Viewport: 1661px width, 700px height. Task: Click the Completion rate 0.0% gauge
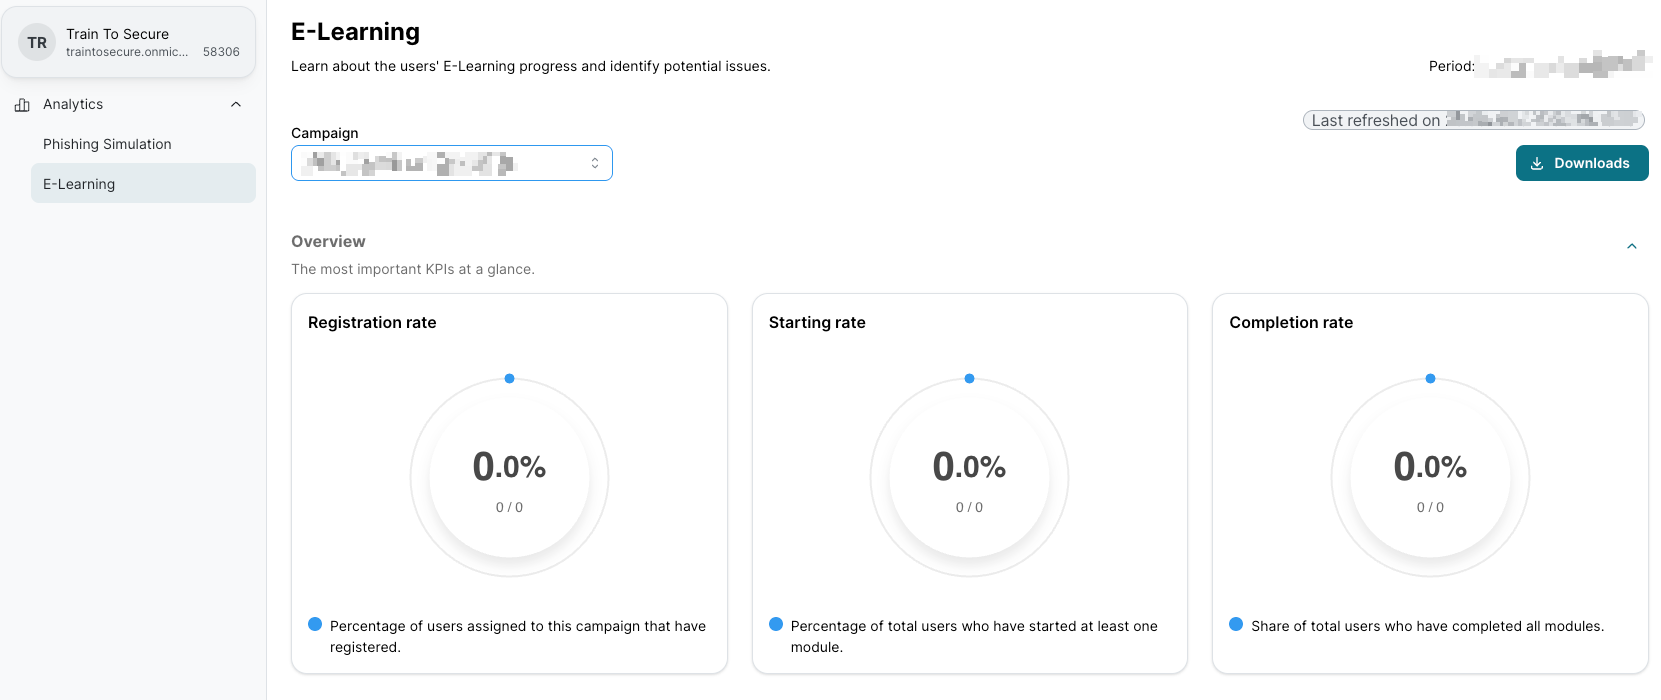1430,478
